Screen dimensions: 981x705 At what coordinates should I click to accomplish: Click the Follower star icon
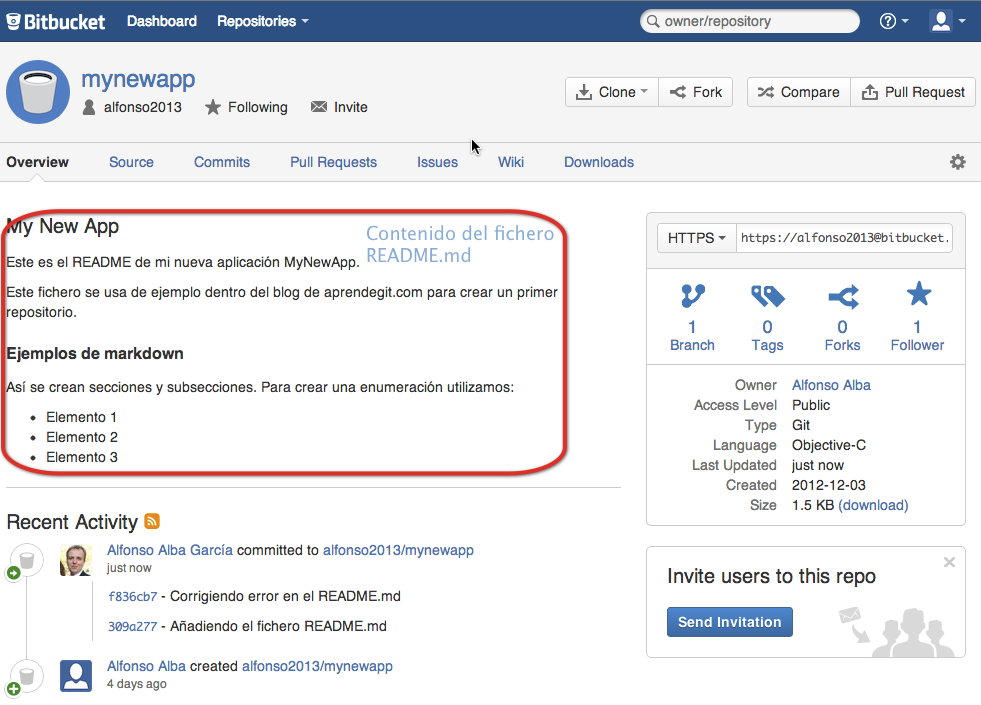[917, 295]
